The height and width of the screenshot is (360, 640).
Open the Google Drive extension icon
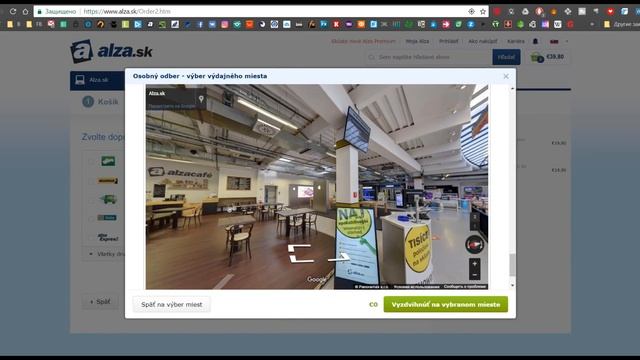(525, 11)
